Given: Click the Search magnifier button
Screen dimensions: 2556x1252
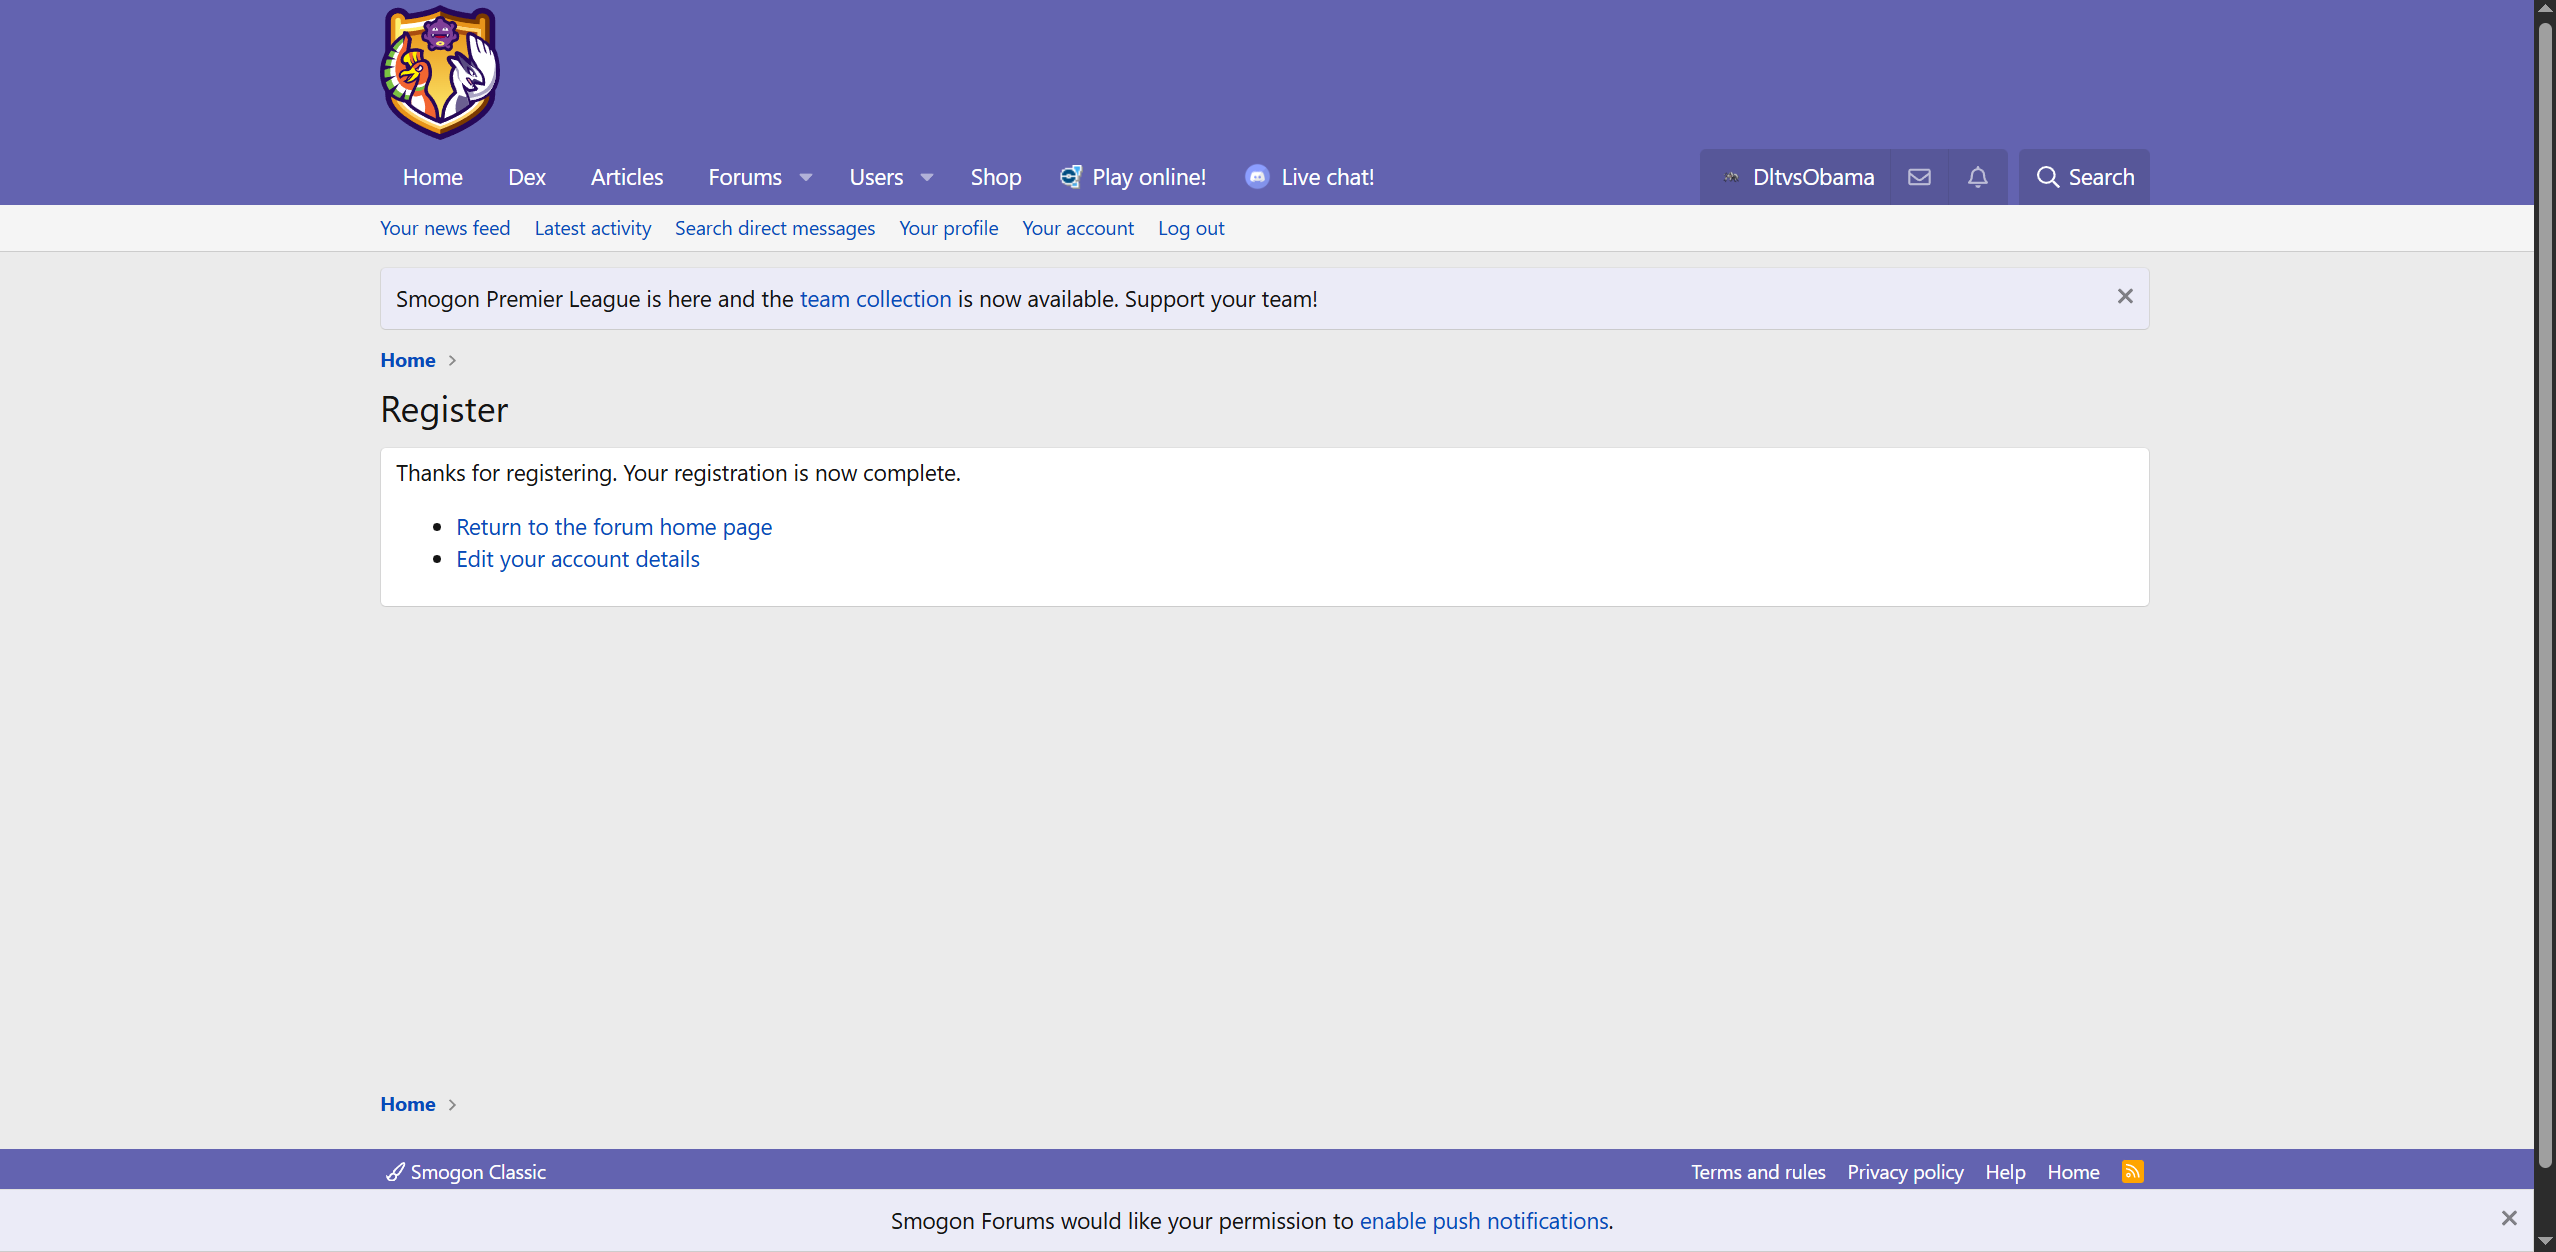Looking at the screenshot, I should pyautogui.click(x=2084, y=177).
